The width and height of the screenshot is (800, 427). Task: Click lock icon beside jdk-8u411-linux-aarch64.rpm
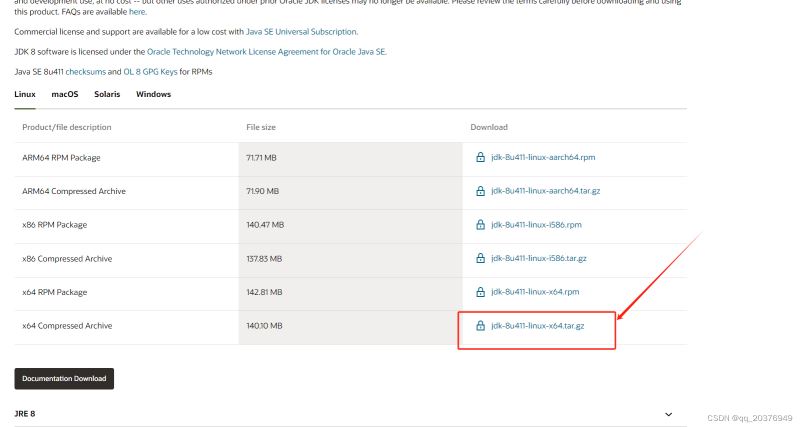point(480,158)
